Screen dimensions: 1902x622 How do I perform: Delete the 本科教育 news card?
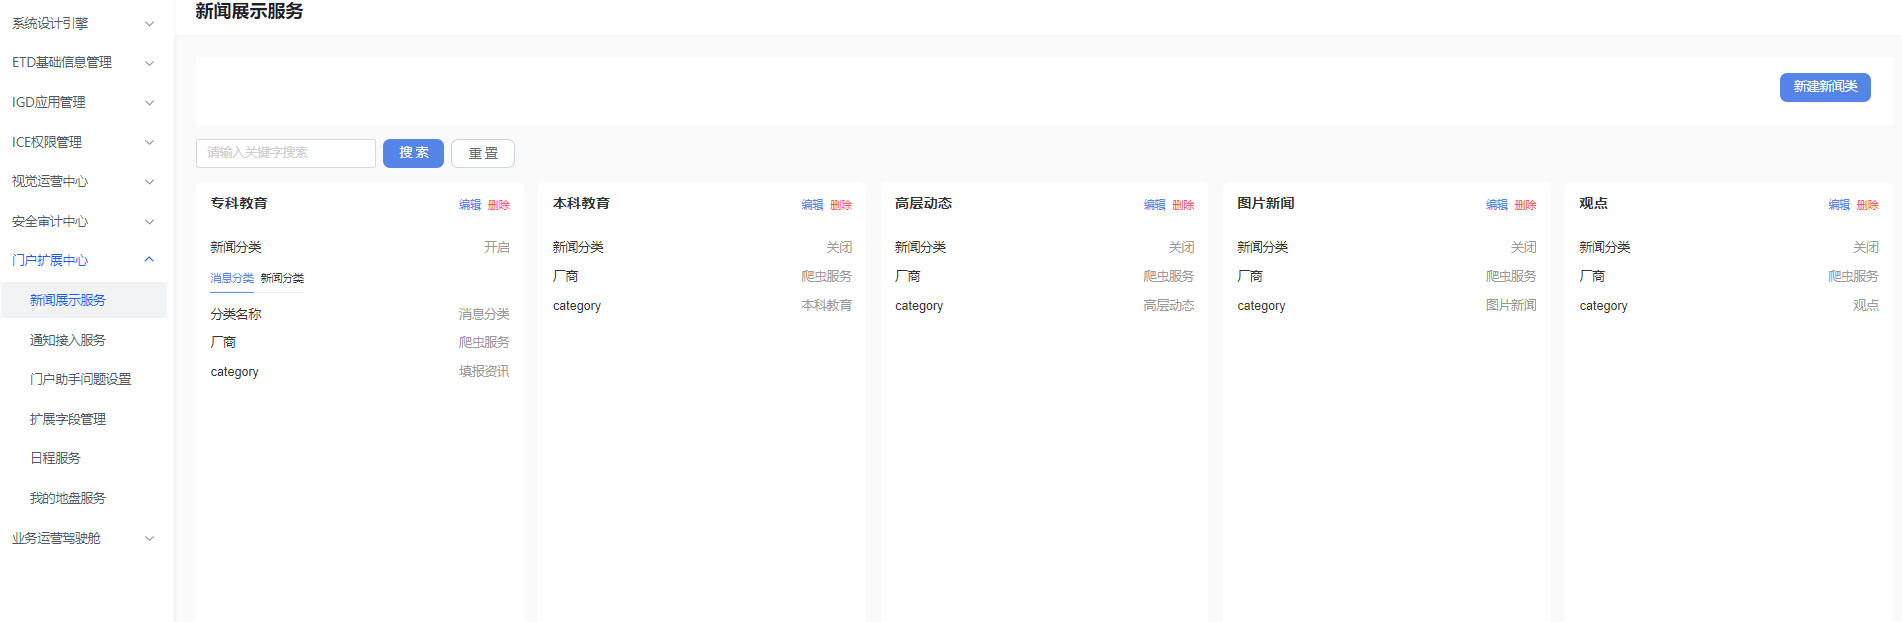tap(841, 205)
